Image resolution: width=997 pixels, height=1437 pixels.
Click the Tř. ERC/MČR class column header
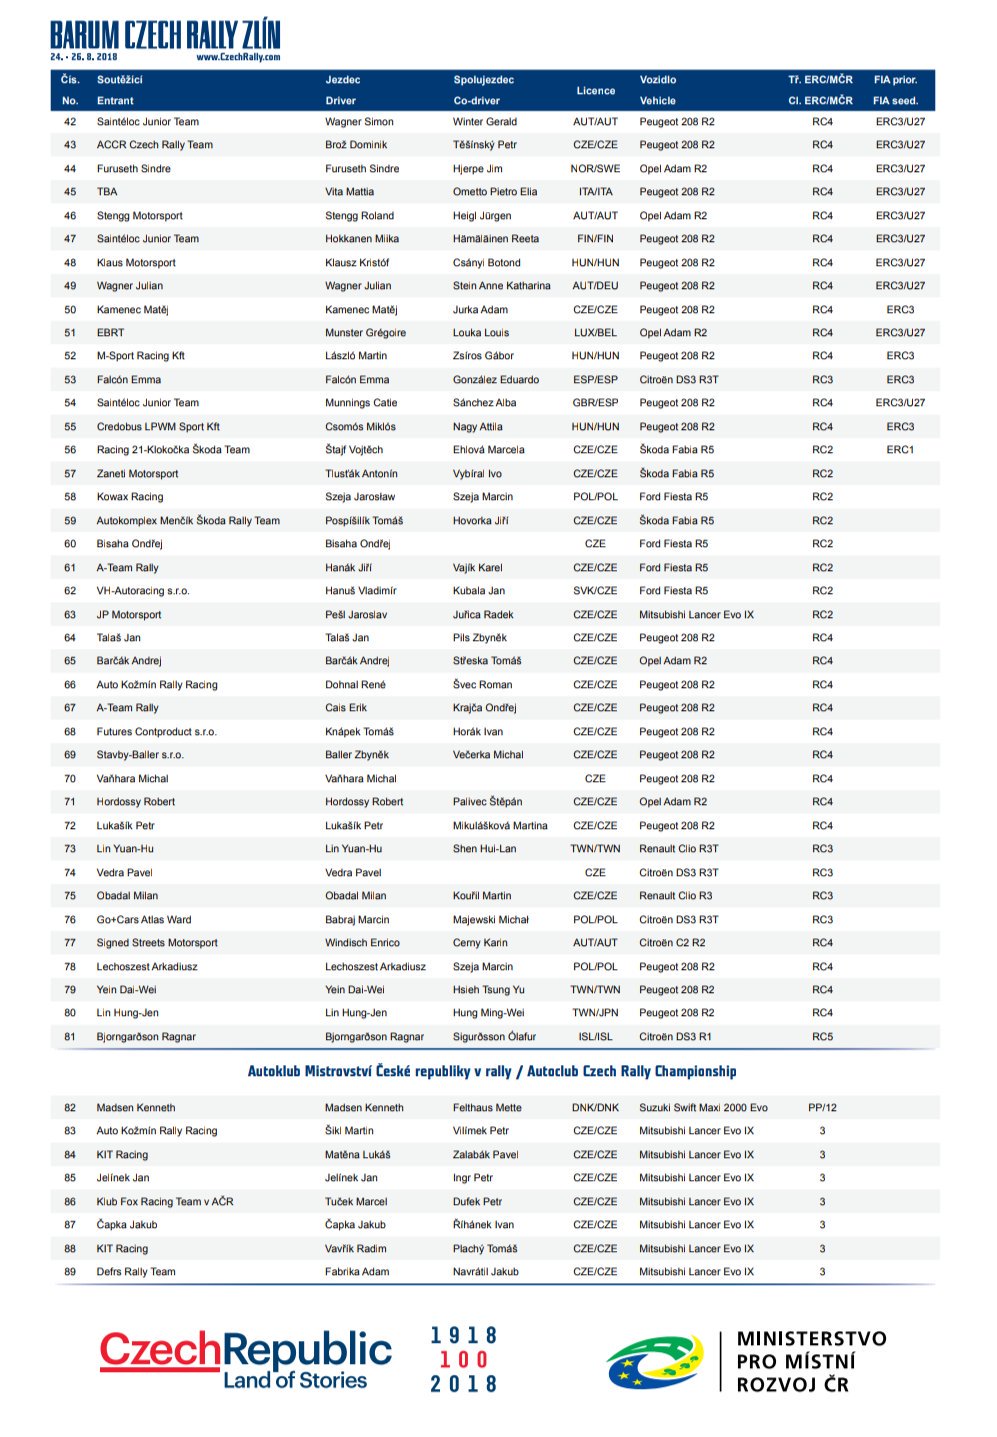(x=820, y=90)
